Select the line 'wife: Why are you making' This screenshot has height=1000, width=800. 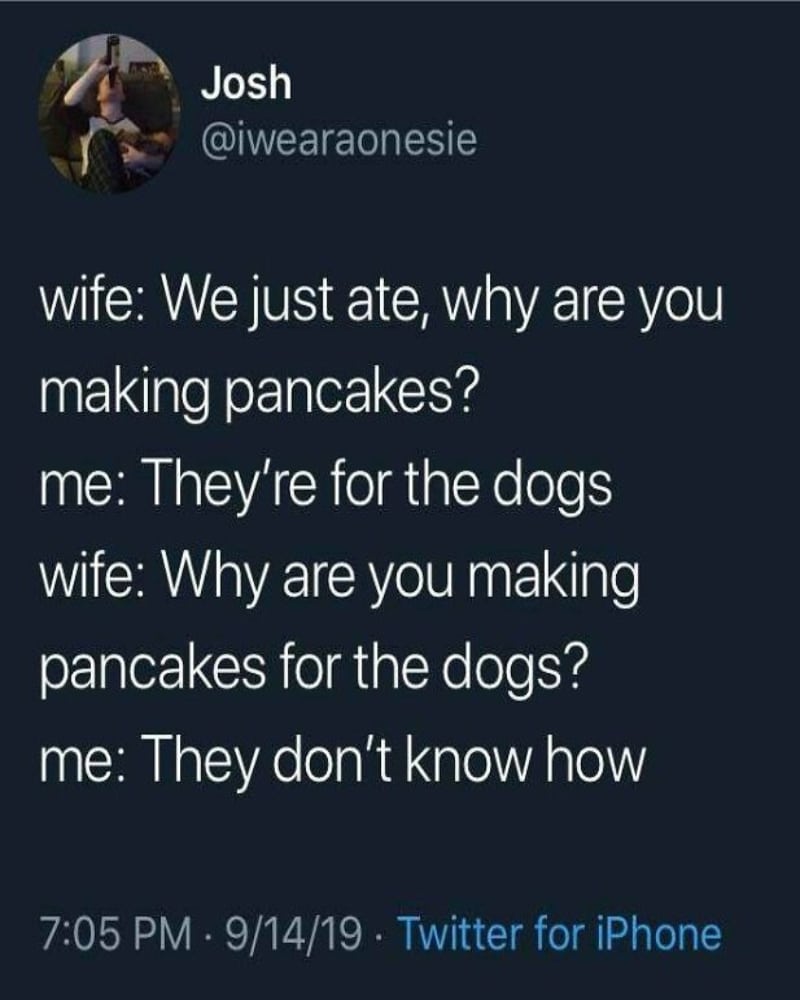(339, 578)
